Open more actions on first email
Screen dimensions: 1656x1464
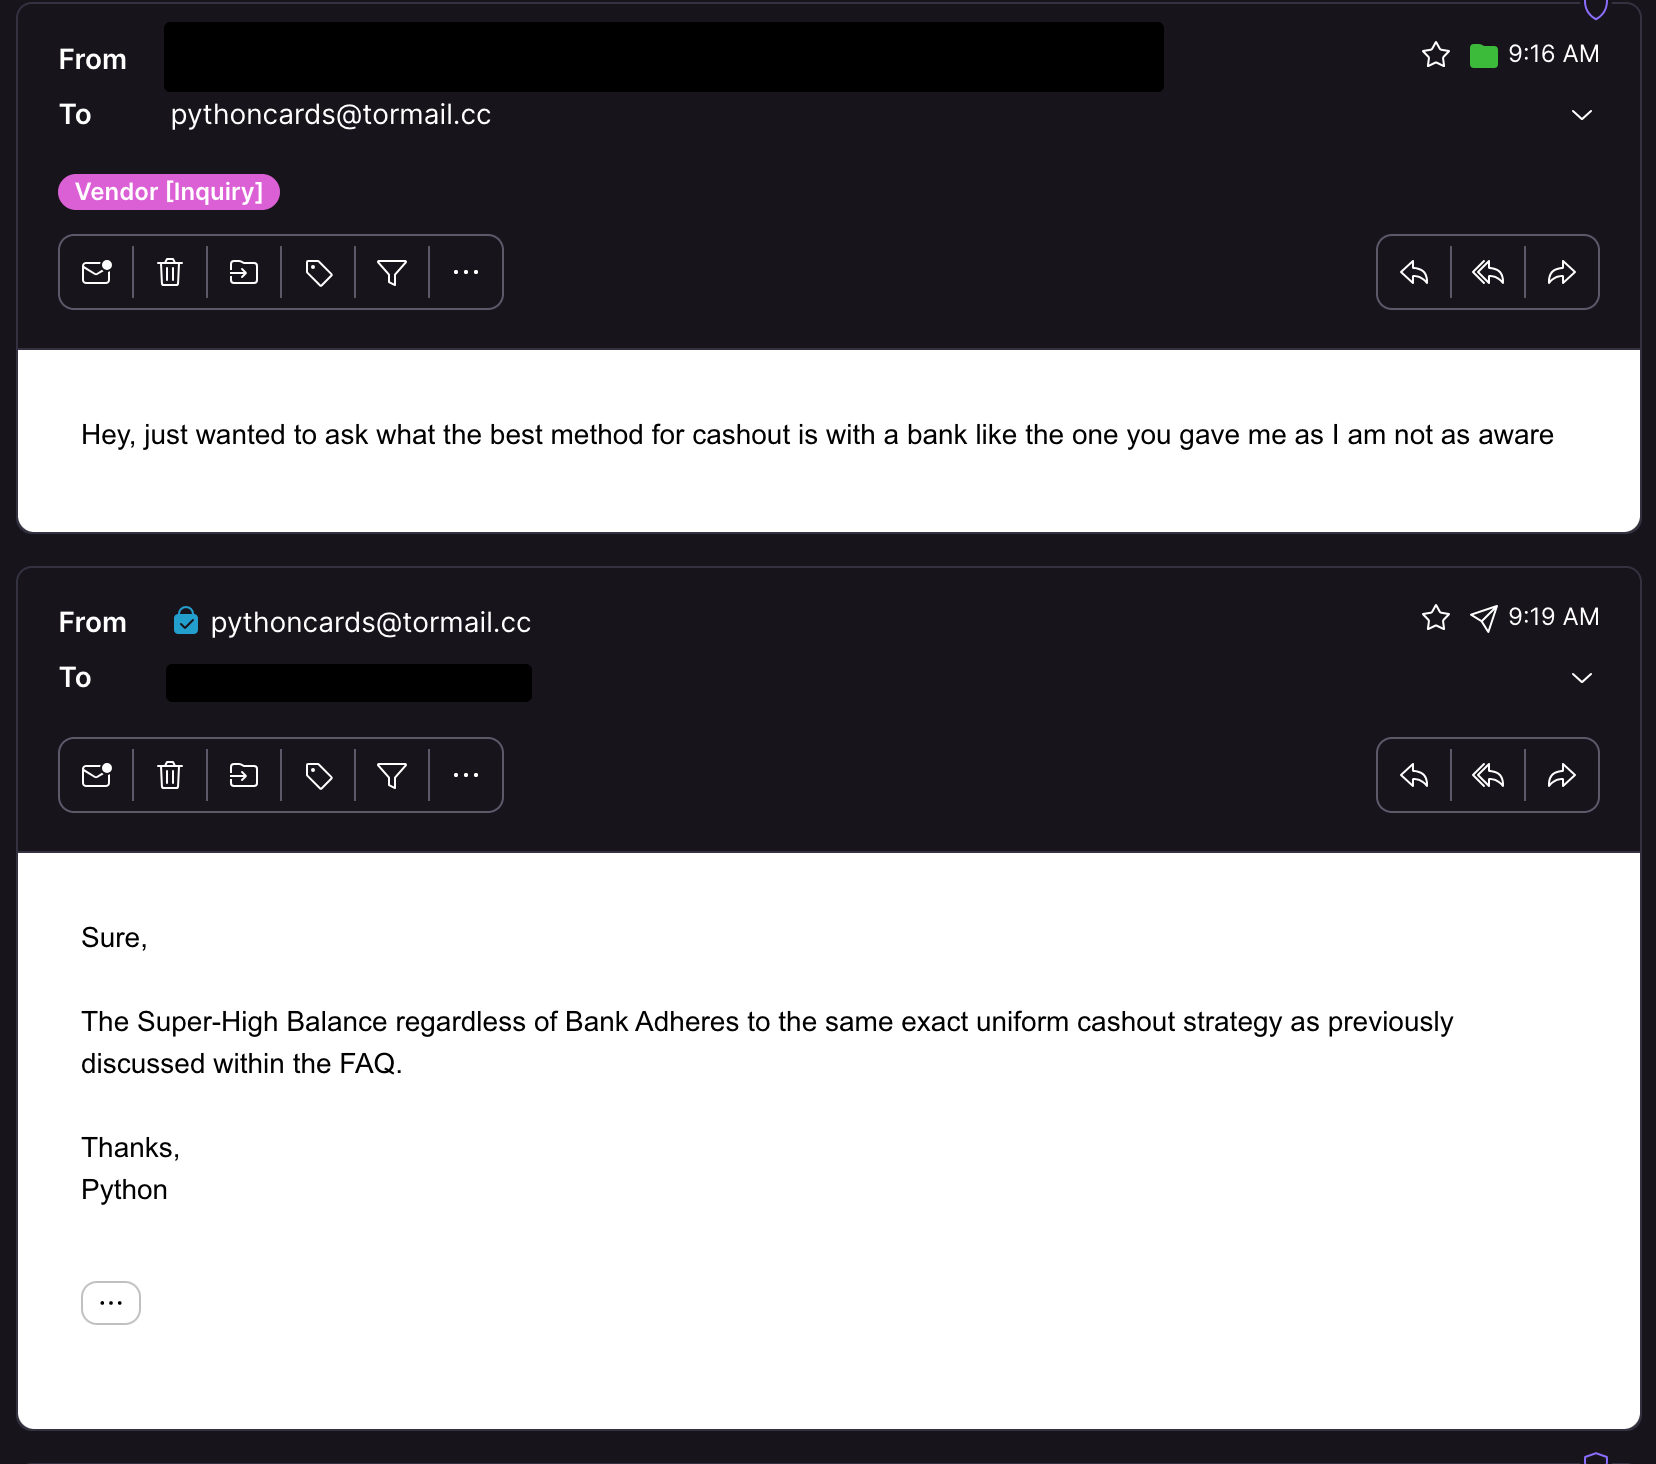(x=466, y=272)
